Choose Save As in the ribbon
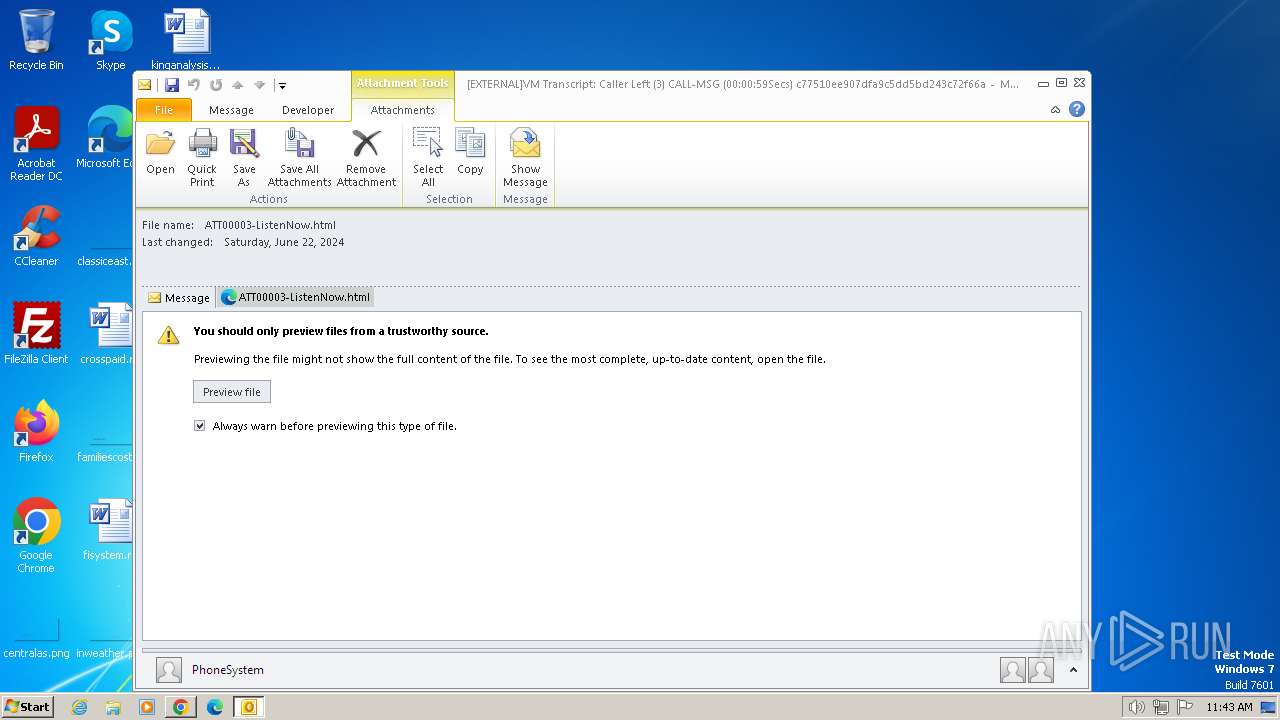The width and height of the screenshot is (1280, 720). [244, 158]
